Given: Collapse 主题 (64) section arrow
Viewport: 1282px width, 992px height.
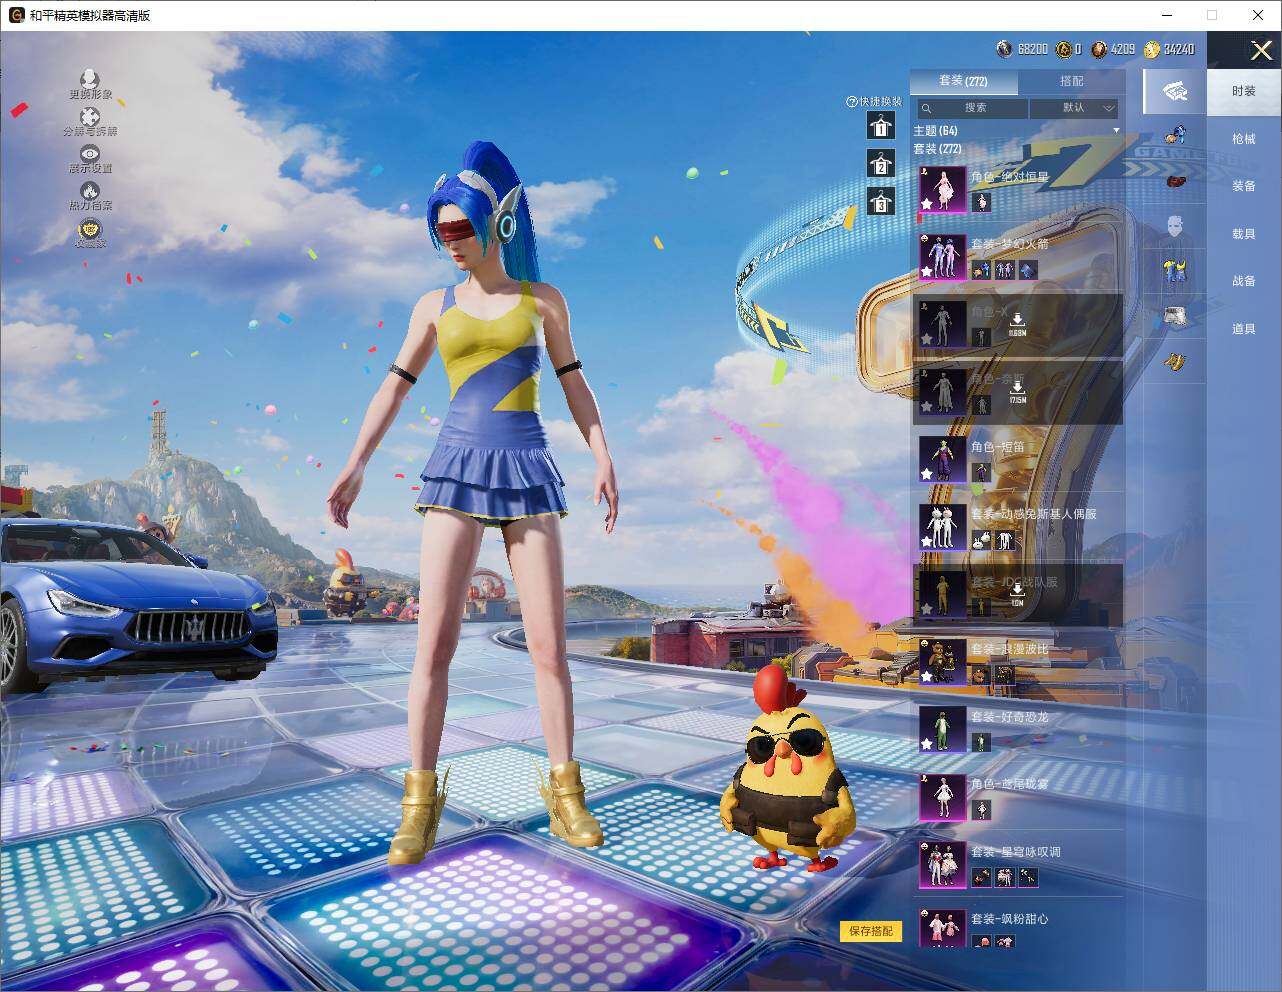Looking at the screenshot, I should coord(1116,131).
